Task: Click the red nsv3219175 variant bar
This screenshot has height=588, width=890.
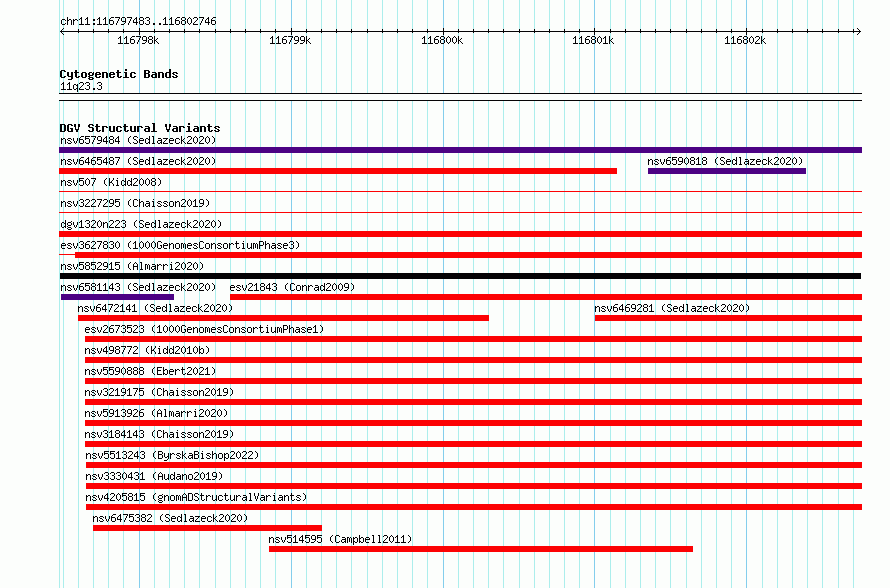Action: tap(473, 402)
